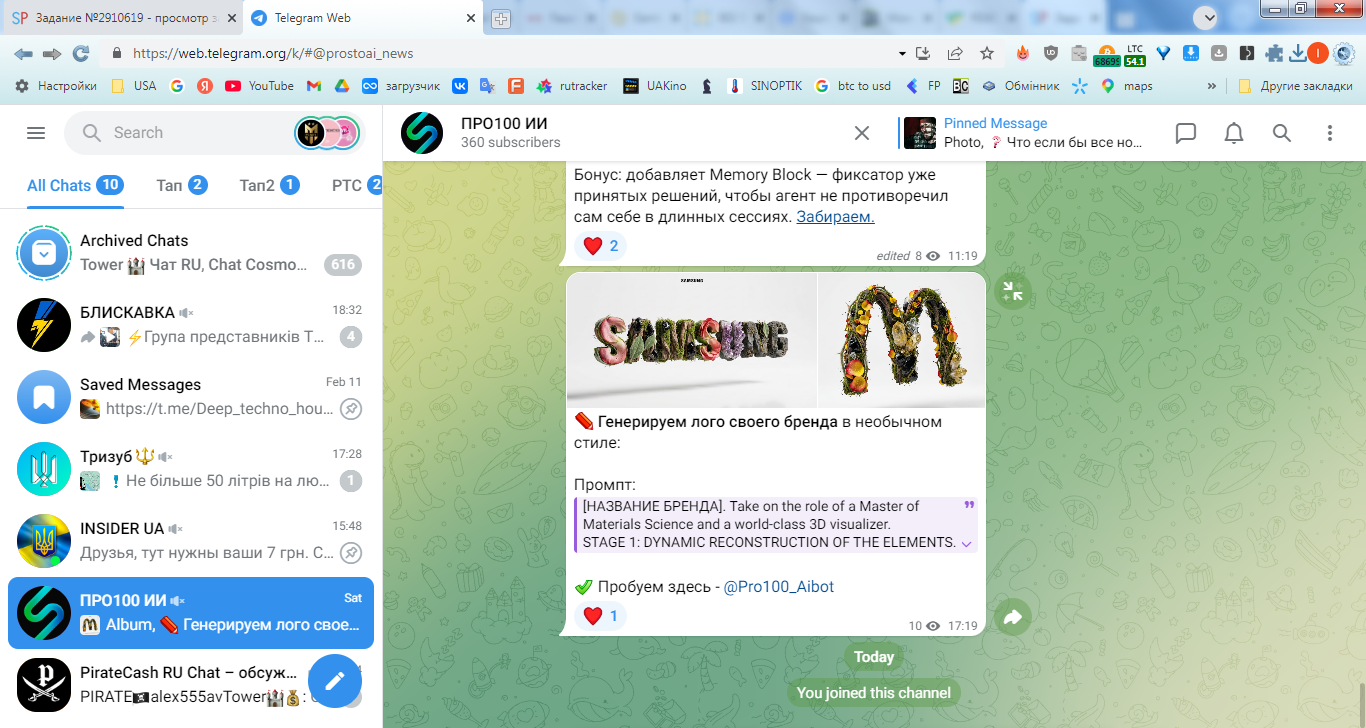Open a new browser tab
The image size is (1366, 728).
tap(501, 19)
